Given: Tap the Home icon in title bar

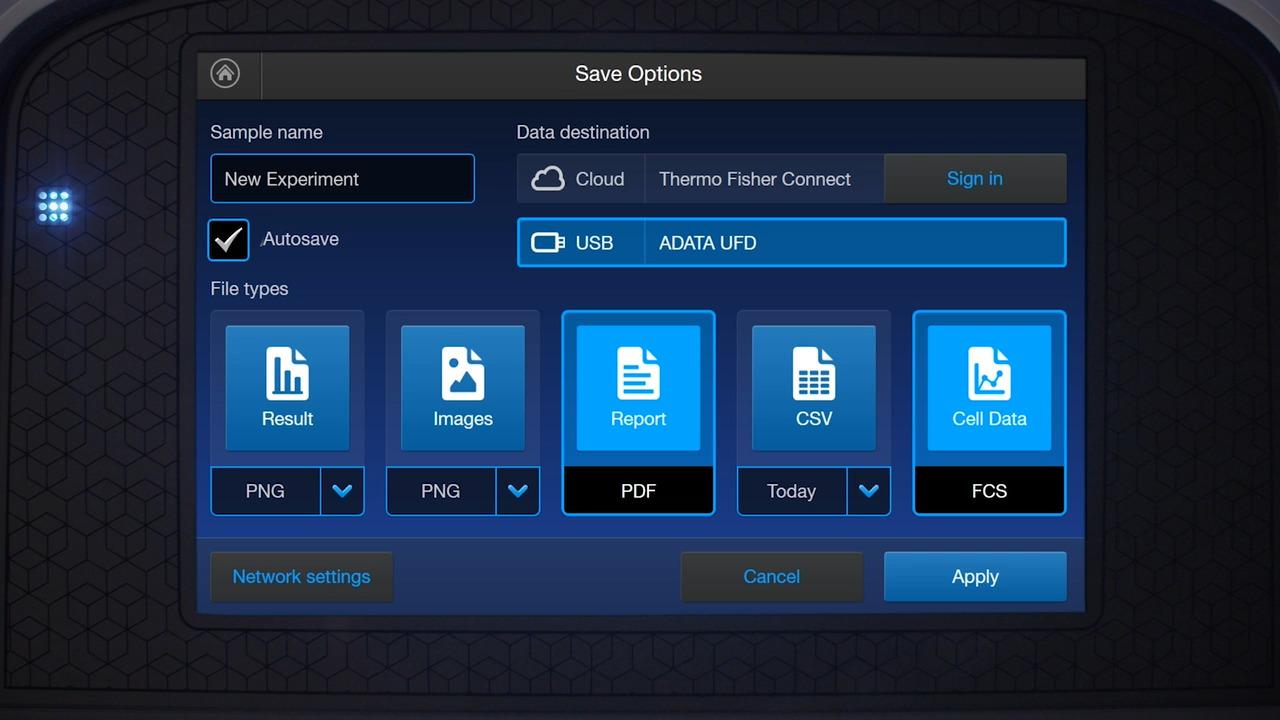Looking at the screenshot, I should click(x=225, y=74).
